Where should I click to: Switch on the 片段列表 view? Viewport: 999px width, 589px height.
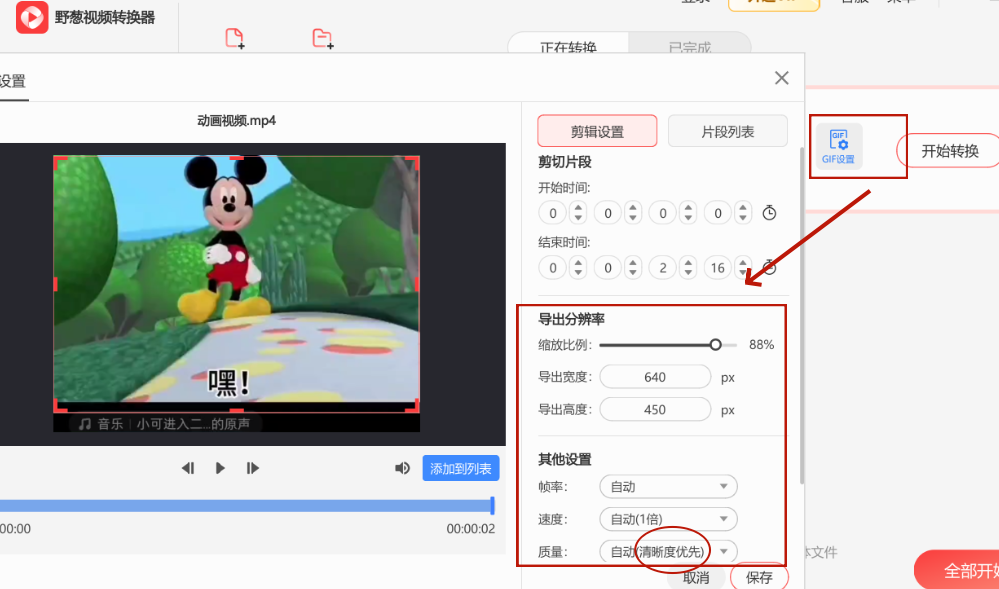coord(727,131)
